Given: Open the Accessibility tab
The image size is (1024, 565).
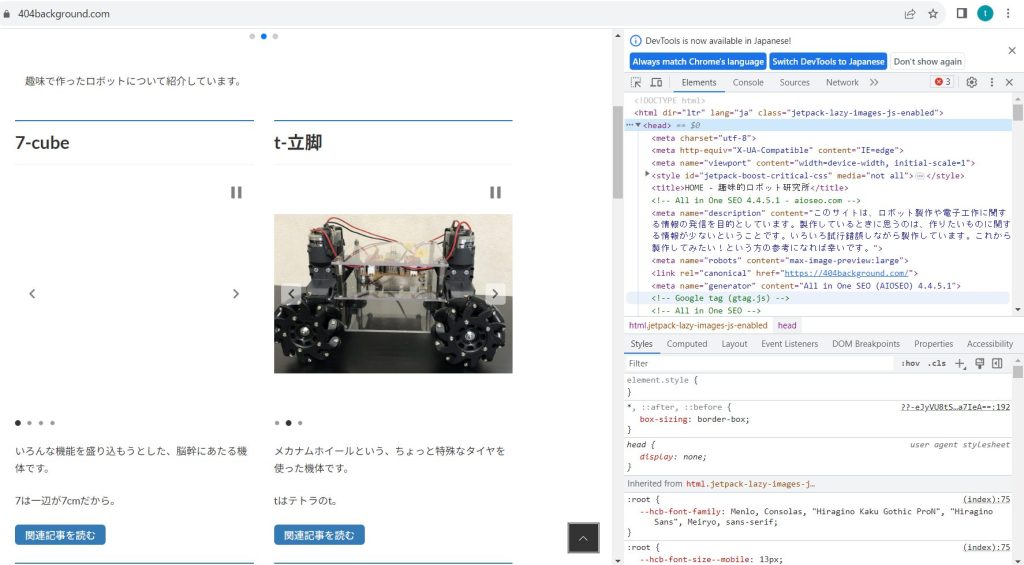Looking at the screenshot, I should point(989,344).
